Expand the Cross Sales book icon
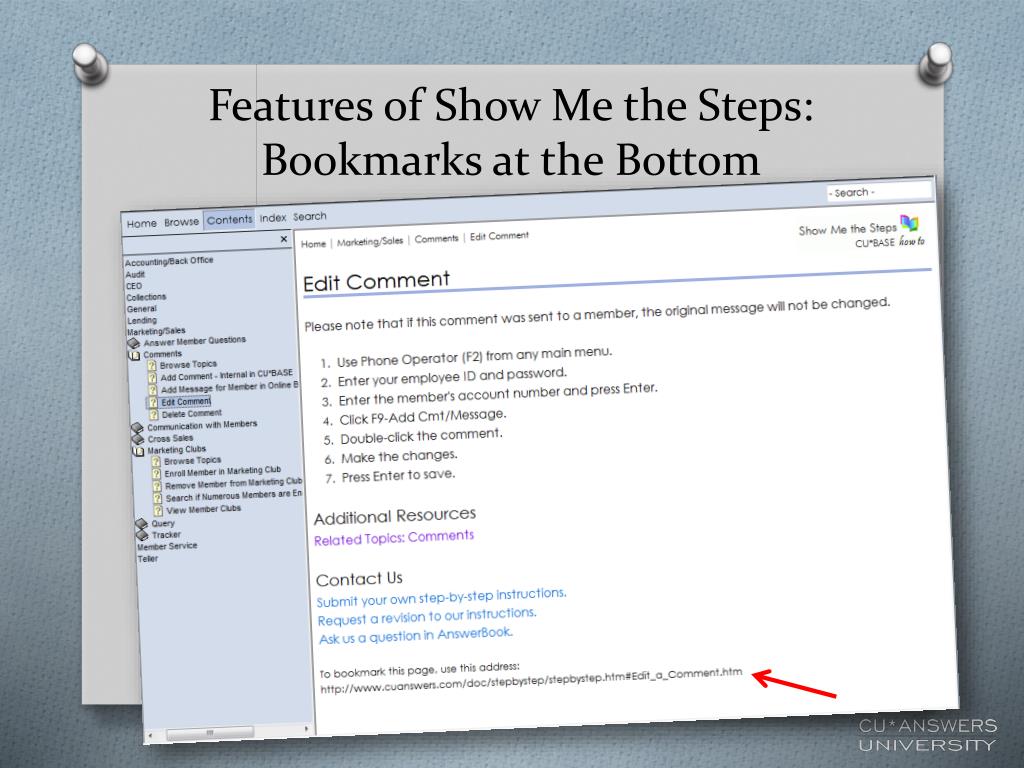This screenshot has height=768, width=1024. click(138, 440)
